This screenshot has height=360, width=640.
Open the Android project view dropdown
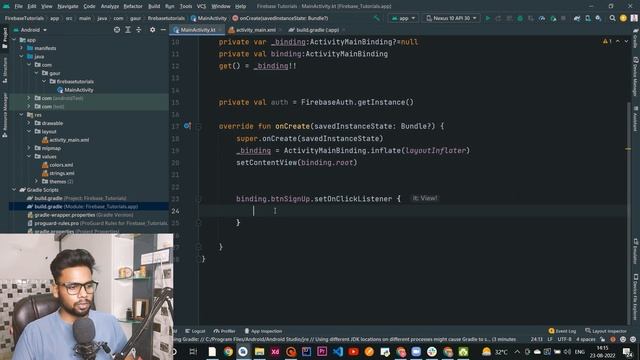[31, 30]
